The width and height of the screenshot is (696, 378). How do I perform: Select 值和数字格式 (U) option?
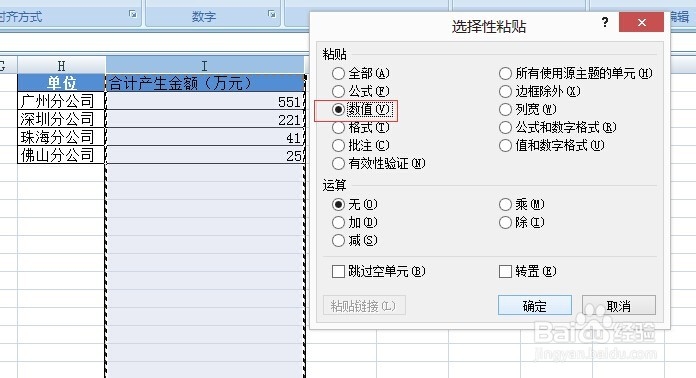[x=552, y=146]
